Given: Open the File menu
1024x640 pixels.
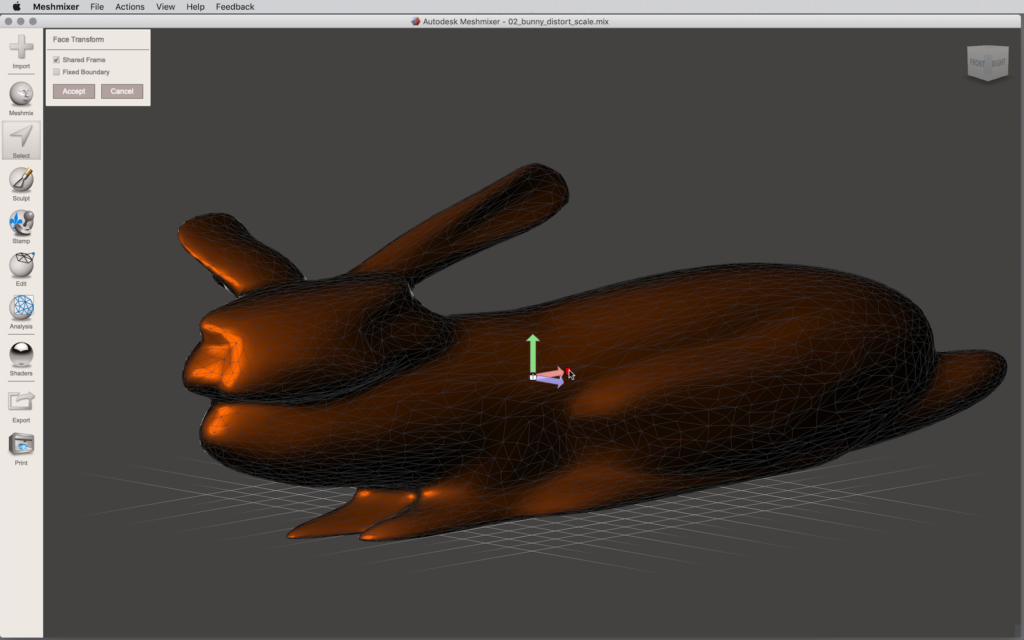Looking at the screenshot, I should click(x=97, y=7).
